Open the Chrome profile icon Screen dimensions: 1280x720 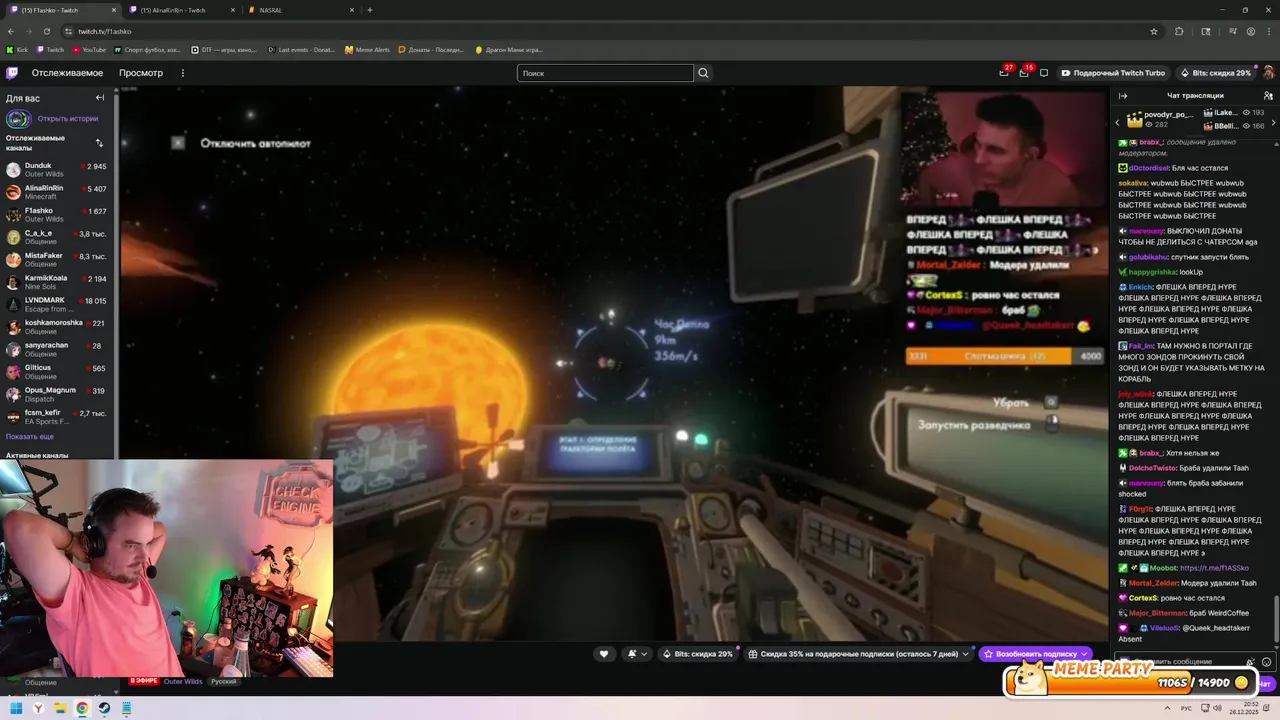pyautogui.click(x=1251, y=31)
